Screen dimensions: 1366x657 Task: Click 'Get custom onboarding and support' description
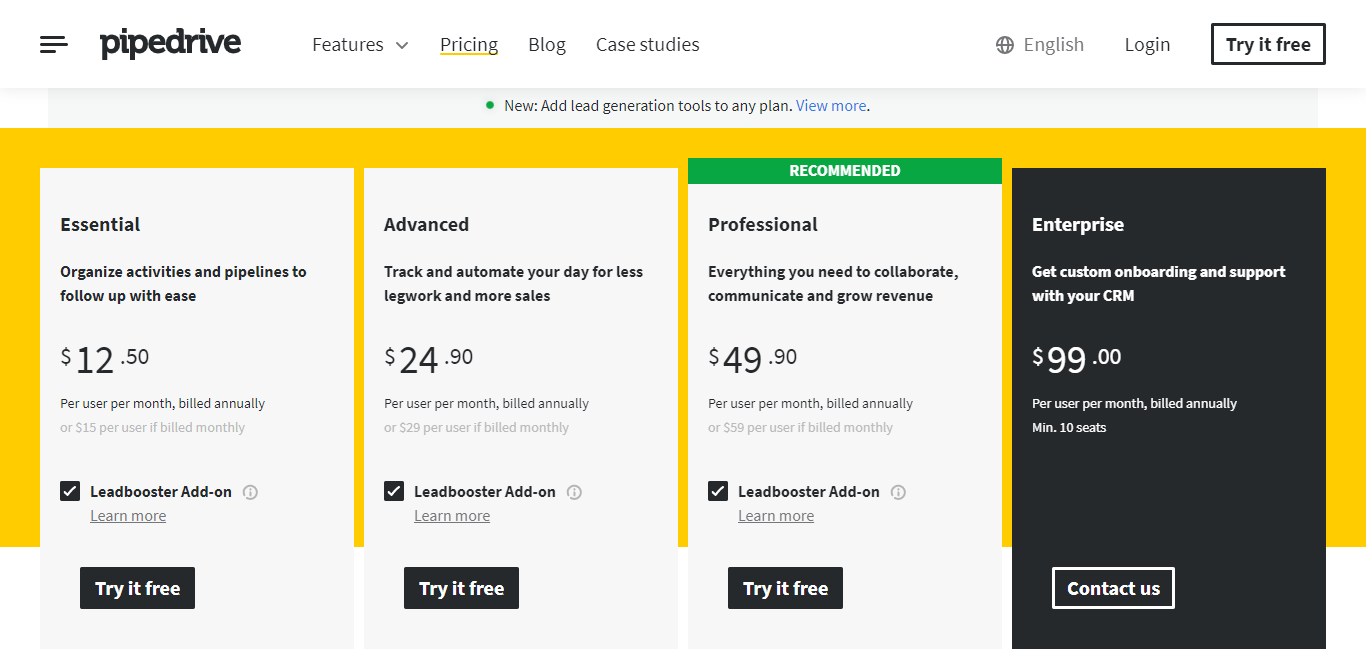[1159, 284]
